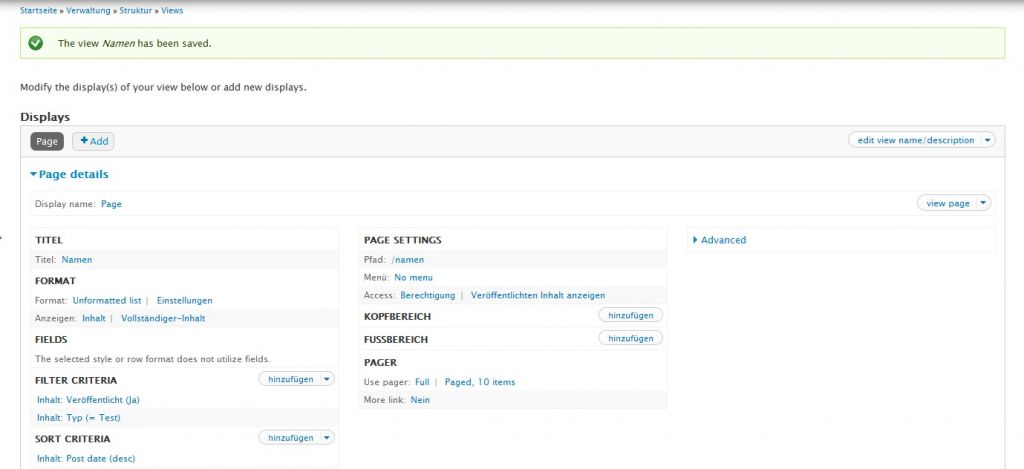Open the edit view name/description dropdown arrow

click(x=988, y=140)
